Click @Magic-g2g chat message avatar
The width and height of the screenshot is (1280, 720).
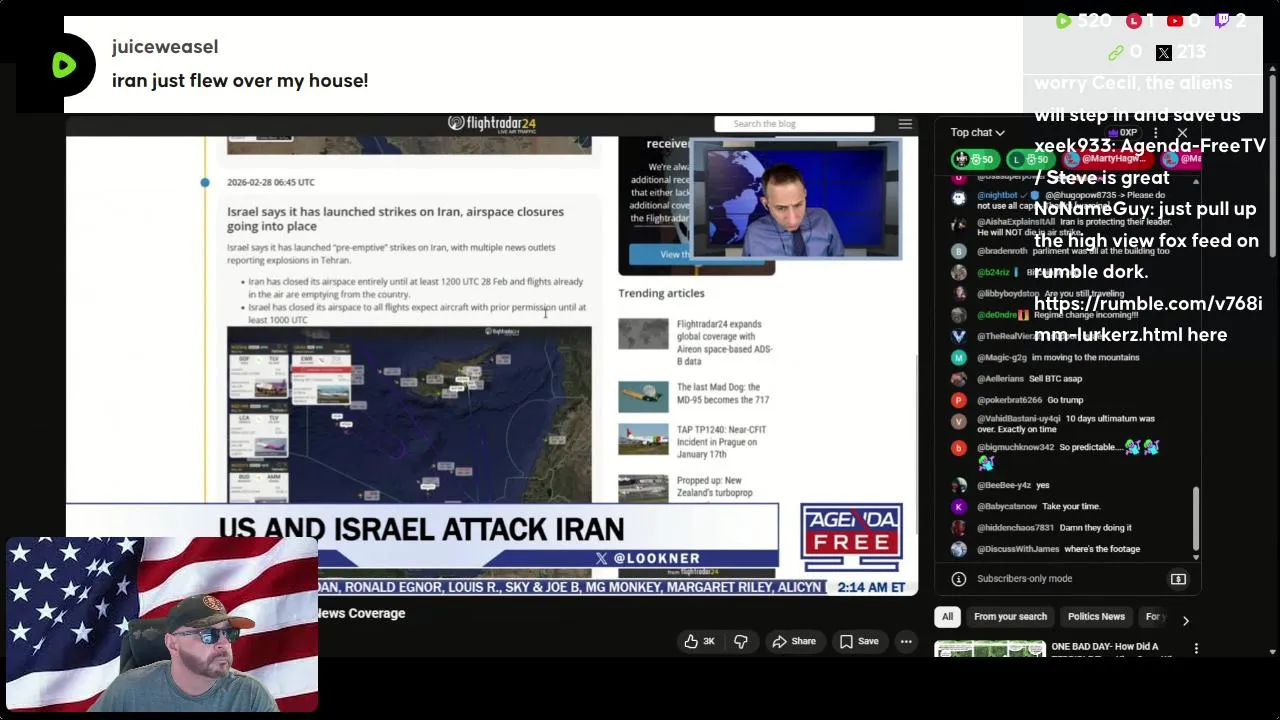(x=958, y=357)
